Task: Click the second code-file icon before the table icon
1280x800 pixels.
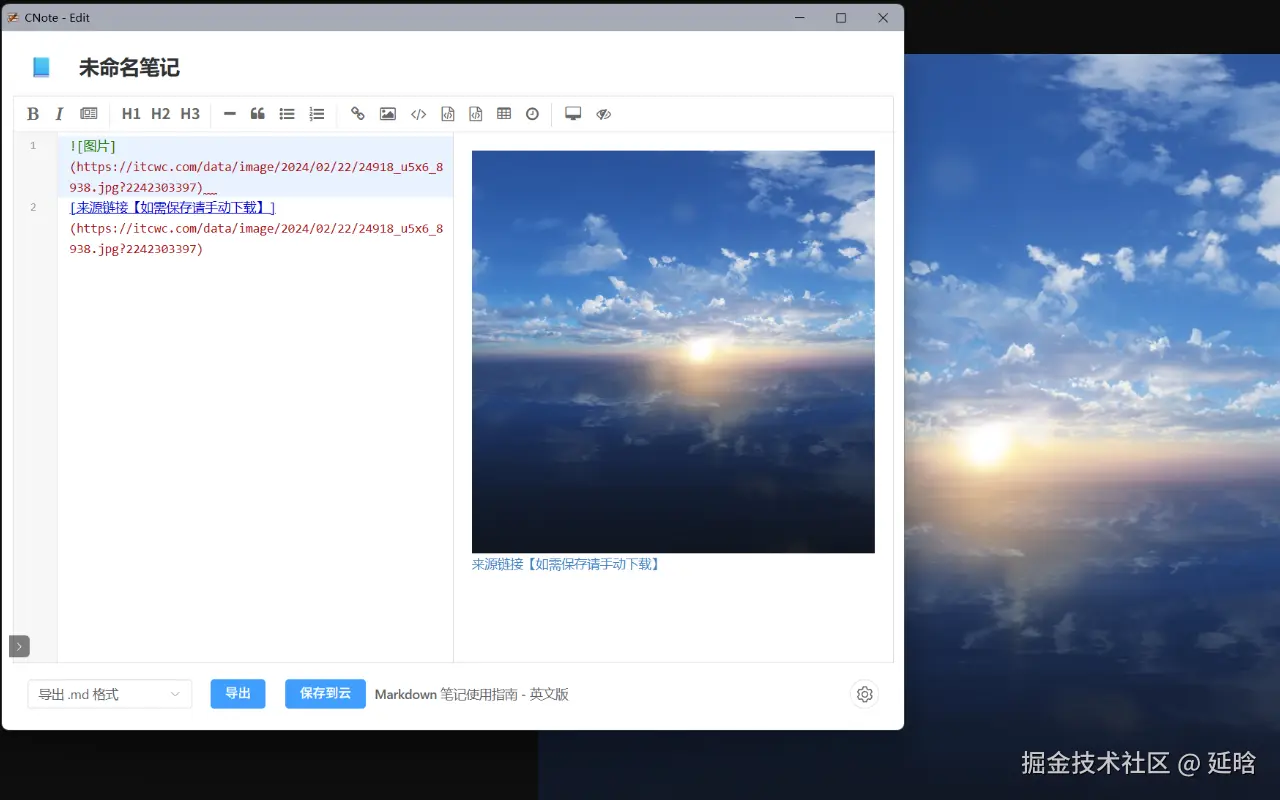Action: [x=476, y=114]
